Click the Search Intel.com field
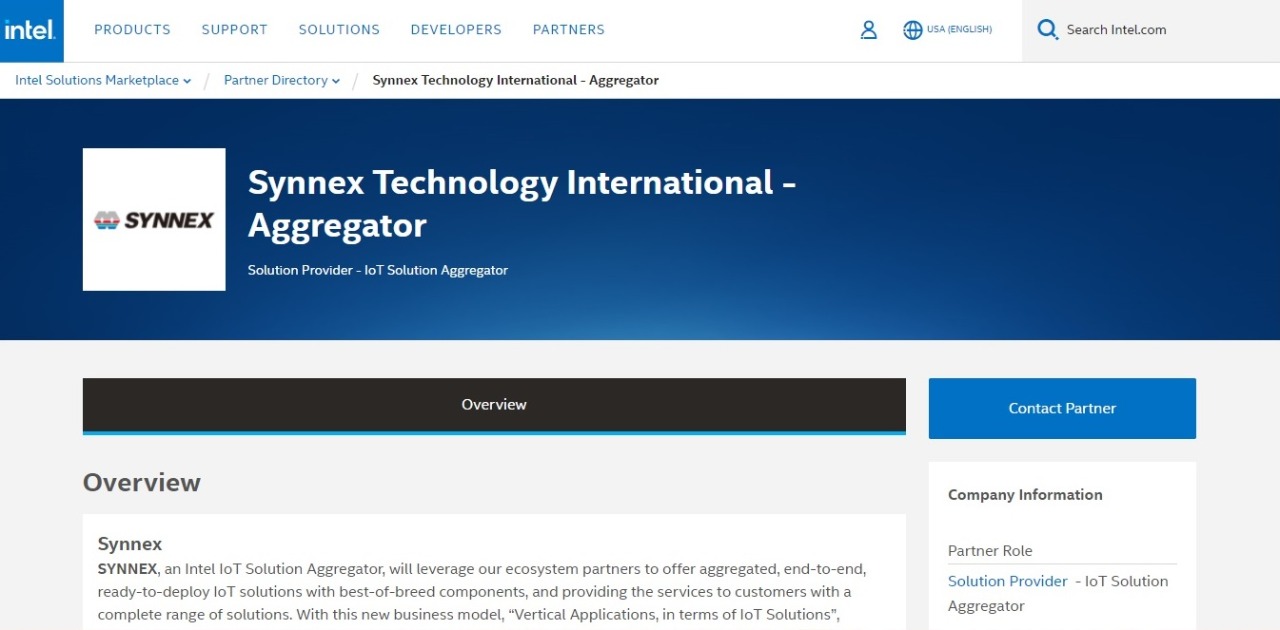Image resolution: width=1280 pixels, height=630 pixels. (1150, 30)
